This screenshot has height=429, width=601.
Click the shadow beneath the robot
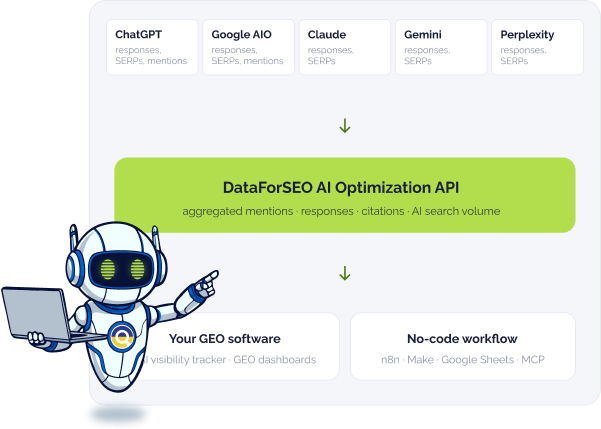click(118, 414)
